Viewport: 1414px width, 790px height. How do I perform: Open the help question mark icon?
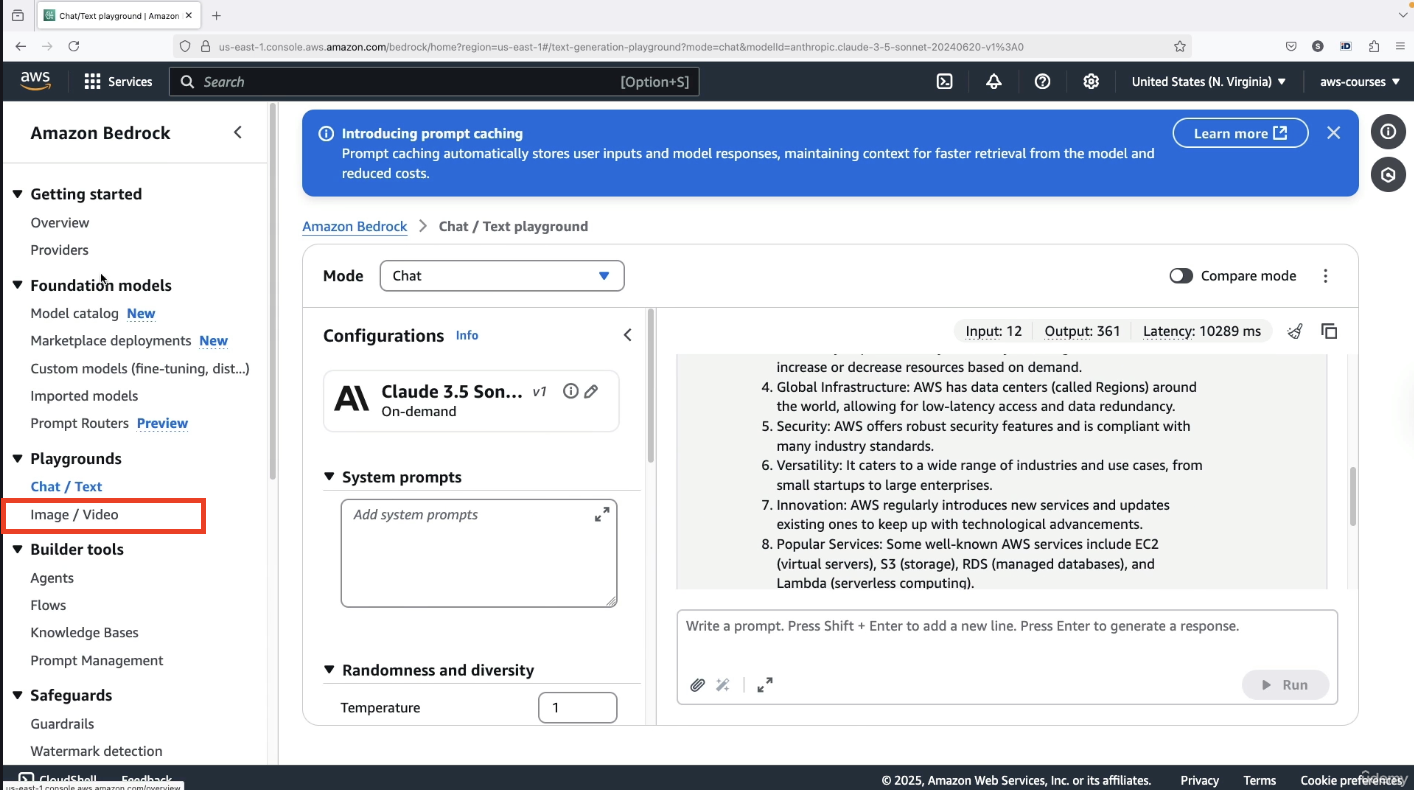[1042, 82]
